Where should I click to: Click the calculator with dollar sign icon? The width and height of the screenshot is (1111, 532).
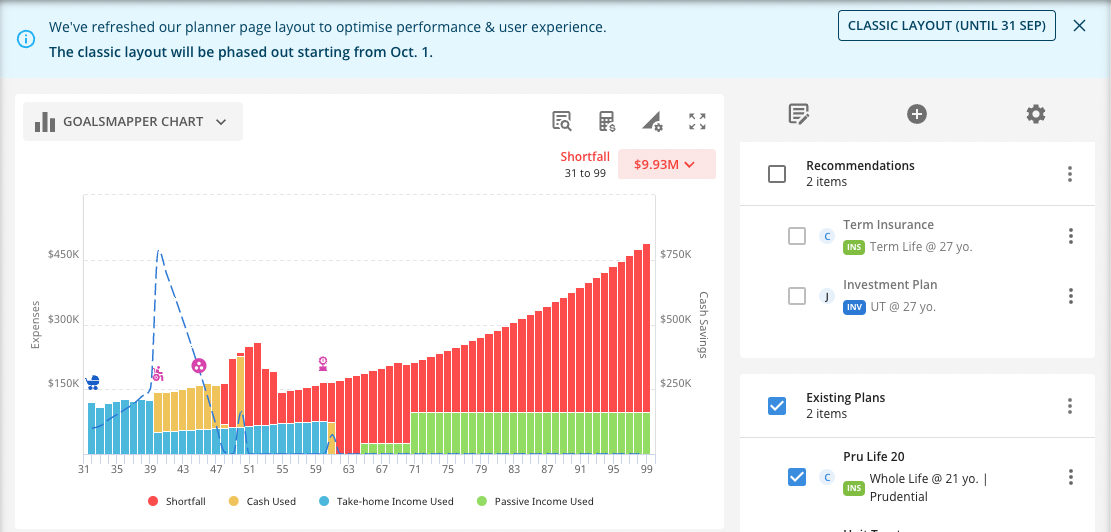click(607, 122)
